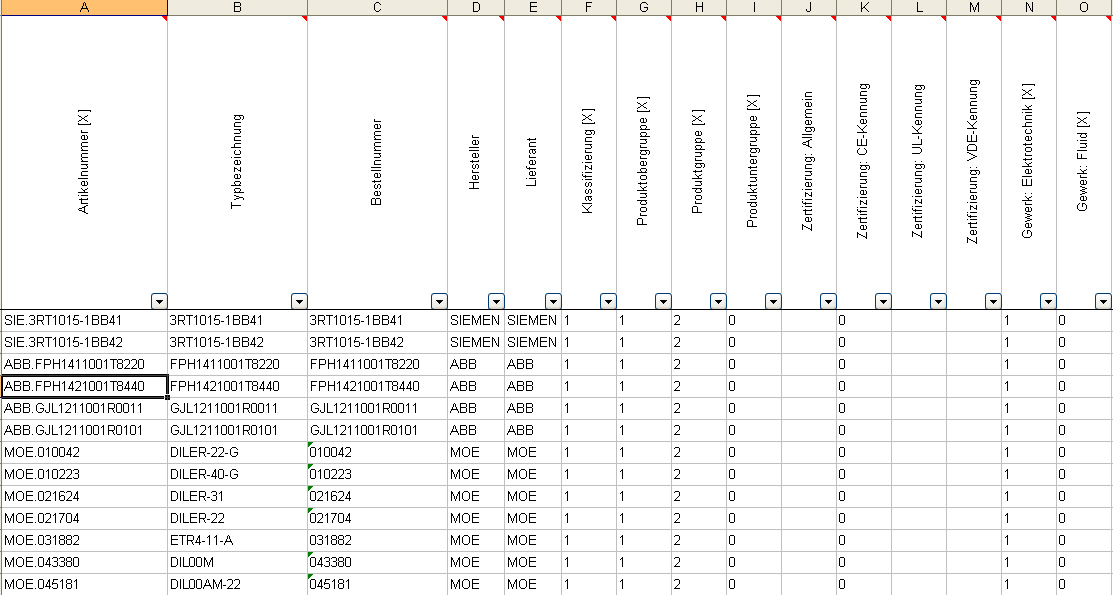This screenshot has width=1113, height=595.
Task: Select column K header
Action: [x=864, y=7]
